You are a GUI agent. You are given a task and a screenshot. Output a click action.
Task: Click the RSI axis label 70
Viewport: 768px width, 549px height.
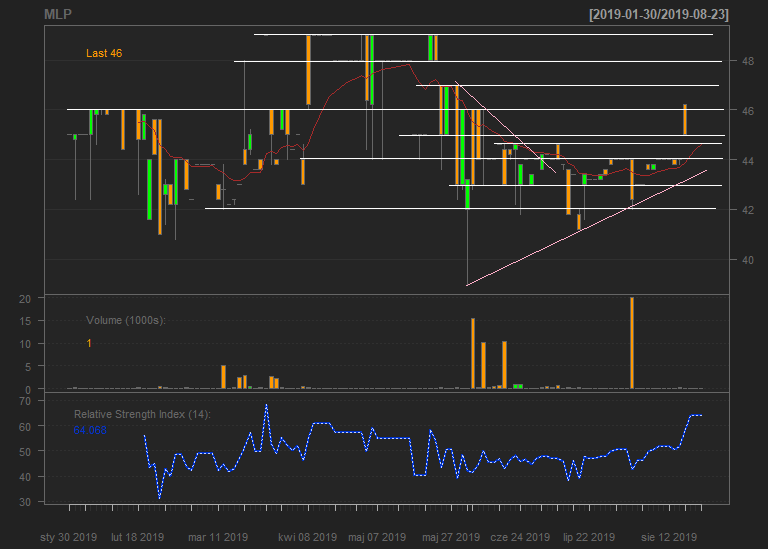click(x=25, y=401)
